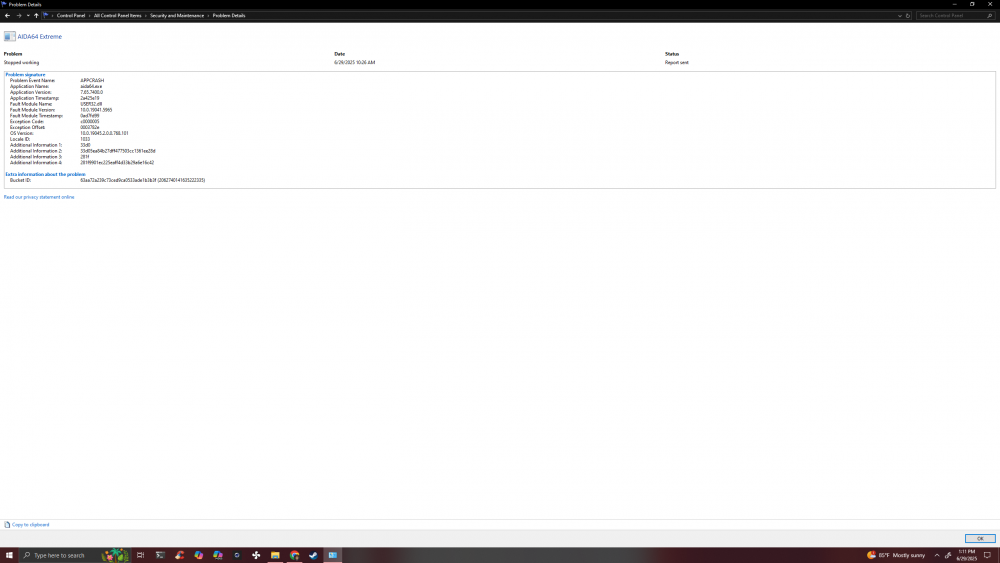Open Task View from the taskbar

140,555
